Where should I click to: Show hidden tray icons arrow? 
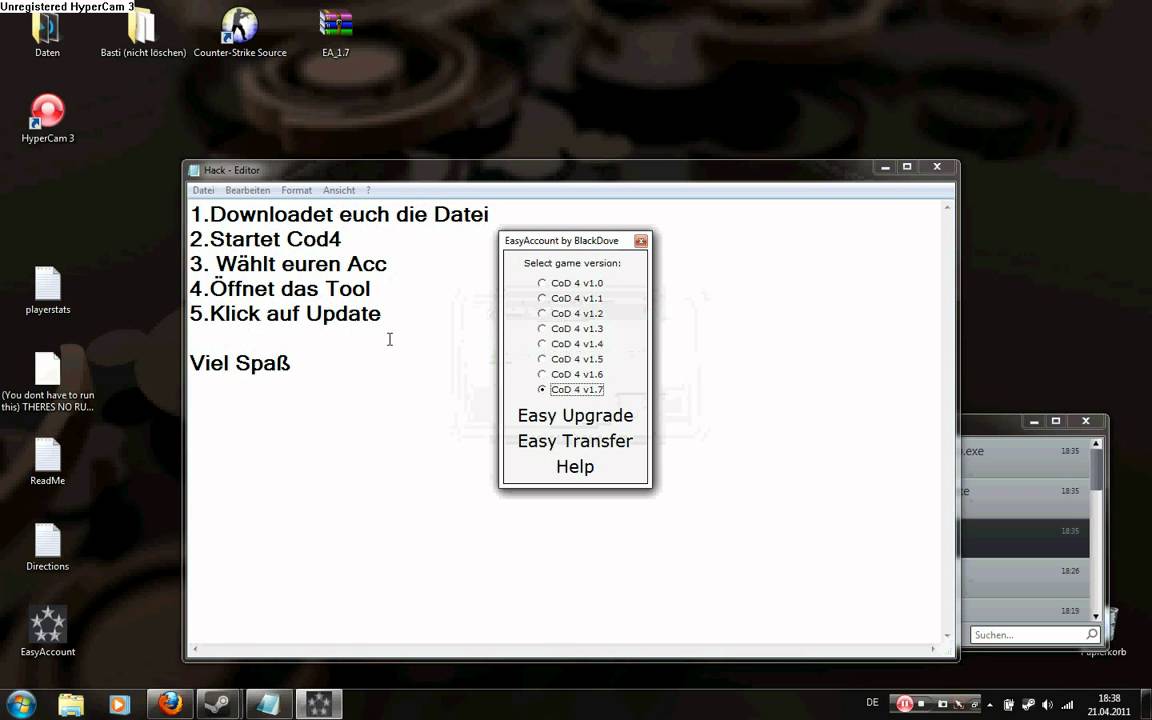(x=990, y=705)
